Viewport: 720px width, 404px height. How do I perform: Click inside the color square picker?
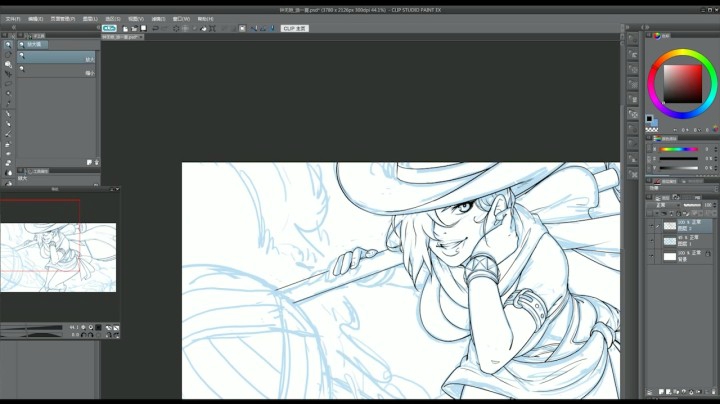click(x=682, y=84)
